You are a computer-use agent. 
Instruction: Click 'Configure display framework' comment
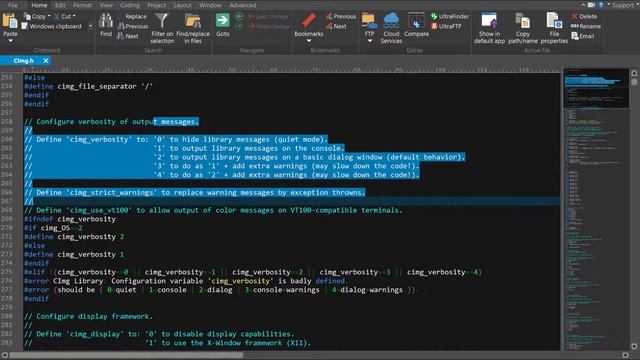pos(88,316)
